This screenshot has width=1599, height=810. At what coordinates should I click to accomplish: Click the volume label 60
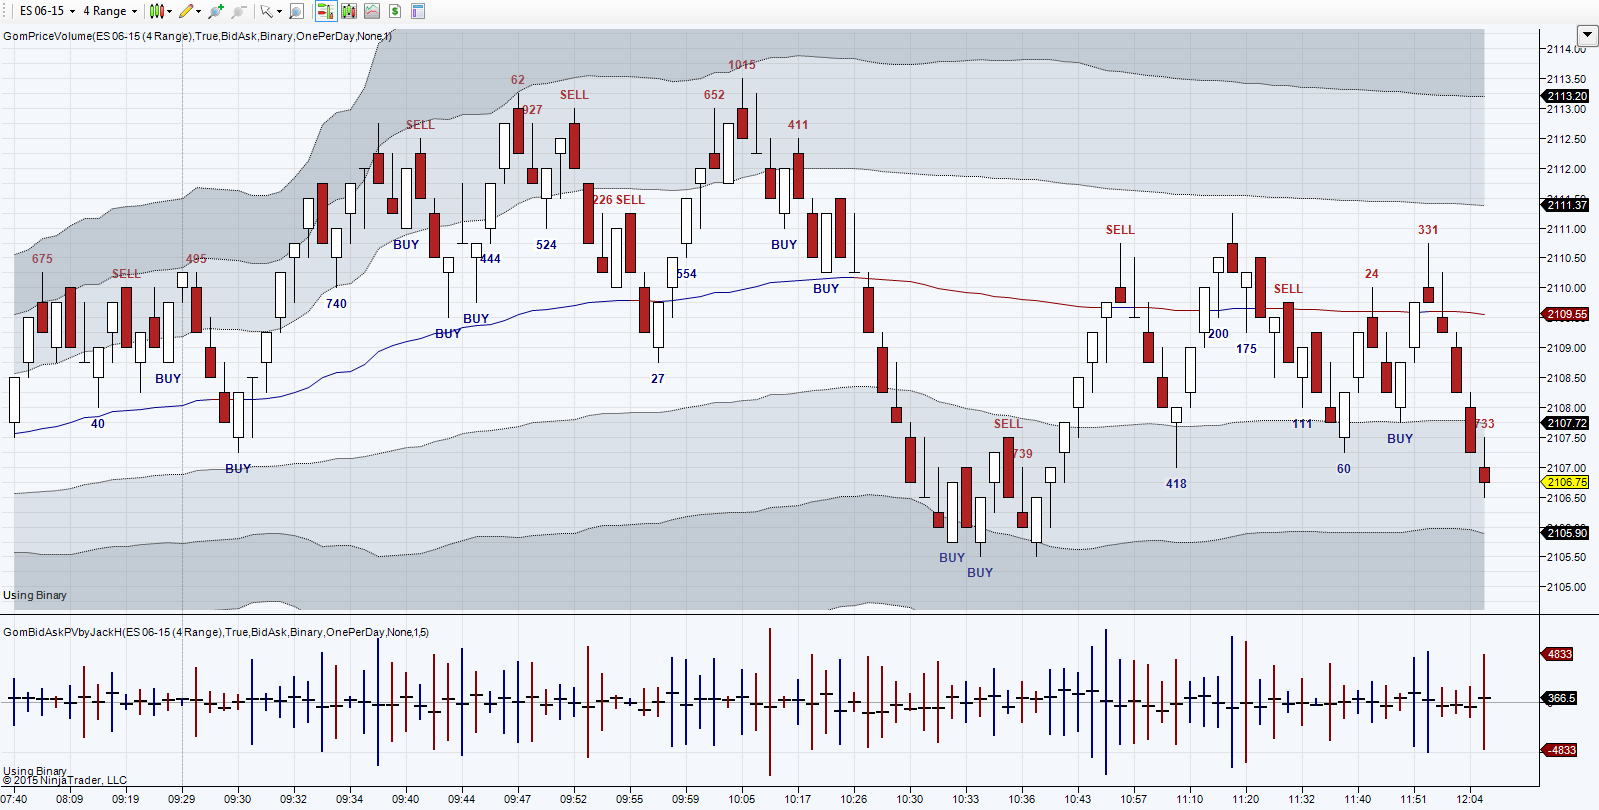1344,469
